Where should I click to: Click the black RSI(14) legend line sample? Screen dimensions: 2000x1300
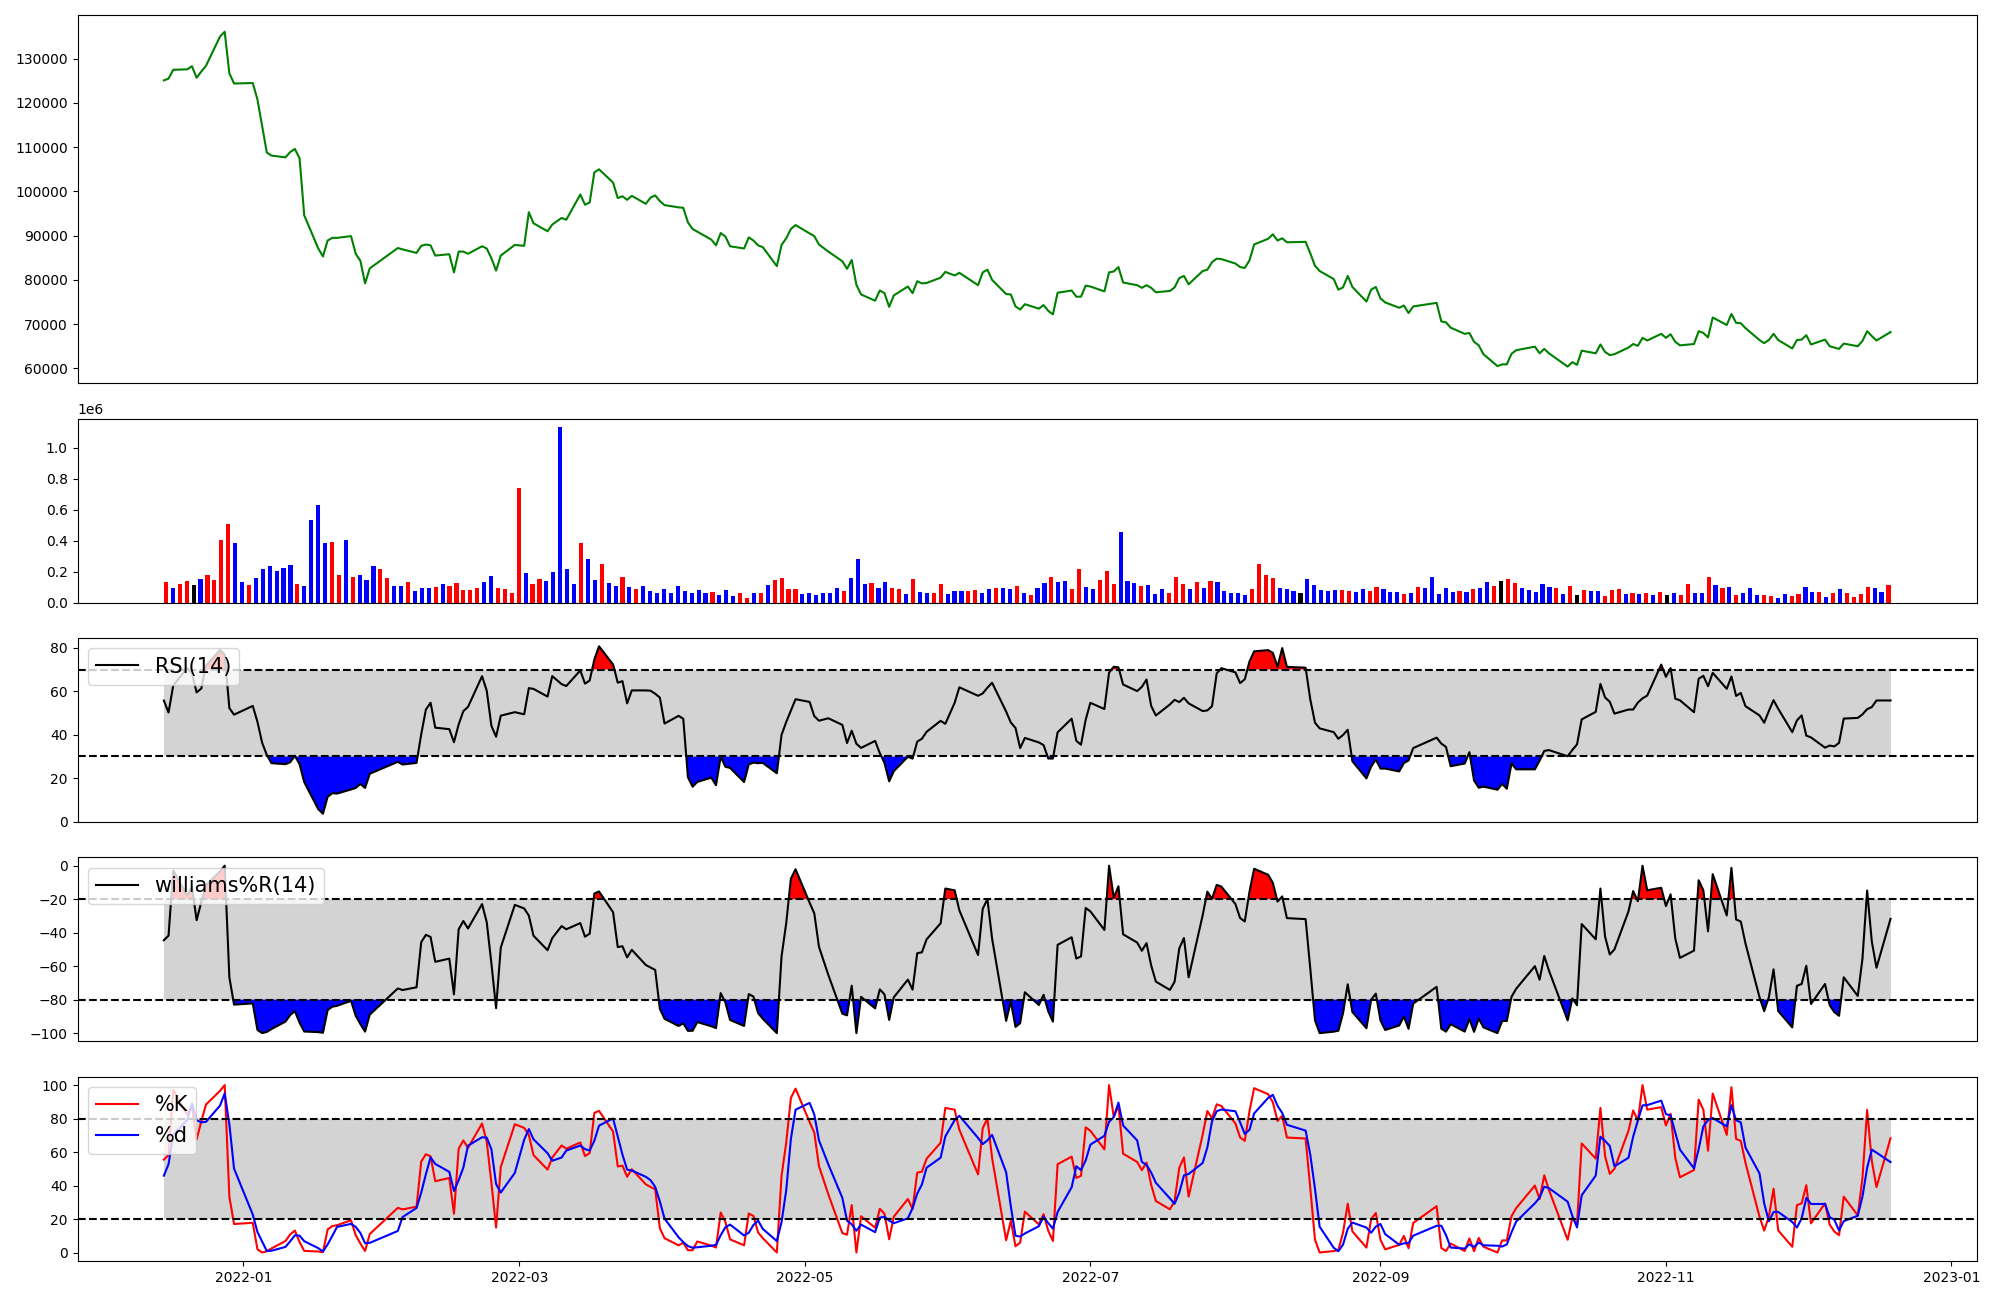click(x=116, y=666)
